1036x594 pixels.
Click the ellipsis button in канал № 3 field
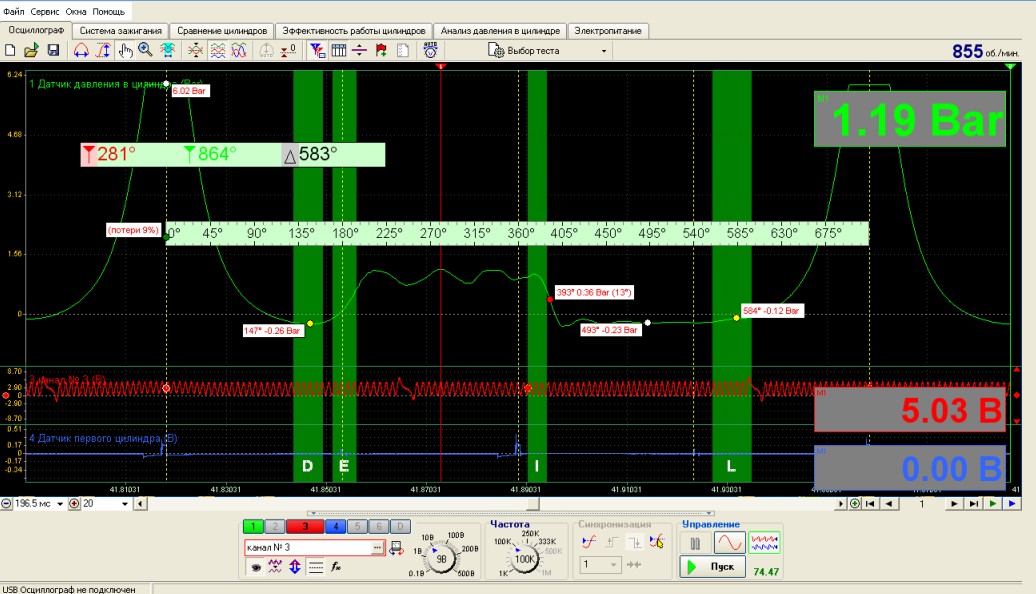tap(377, 548)
